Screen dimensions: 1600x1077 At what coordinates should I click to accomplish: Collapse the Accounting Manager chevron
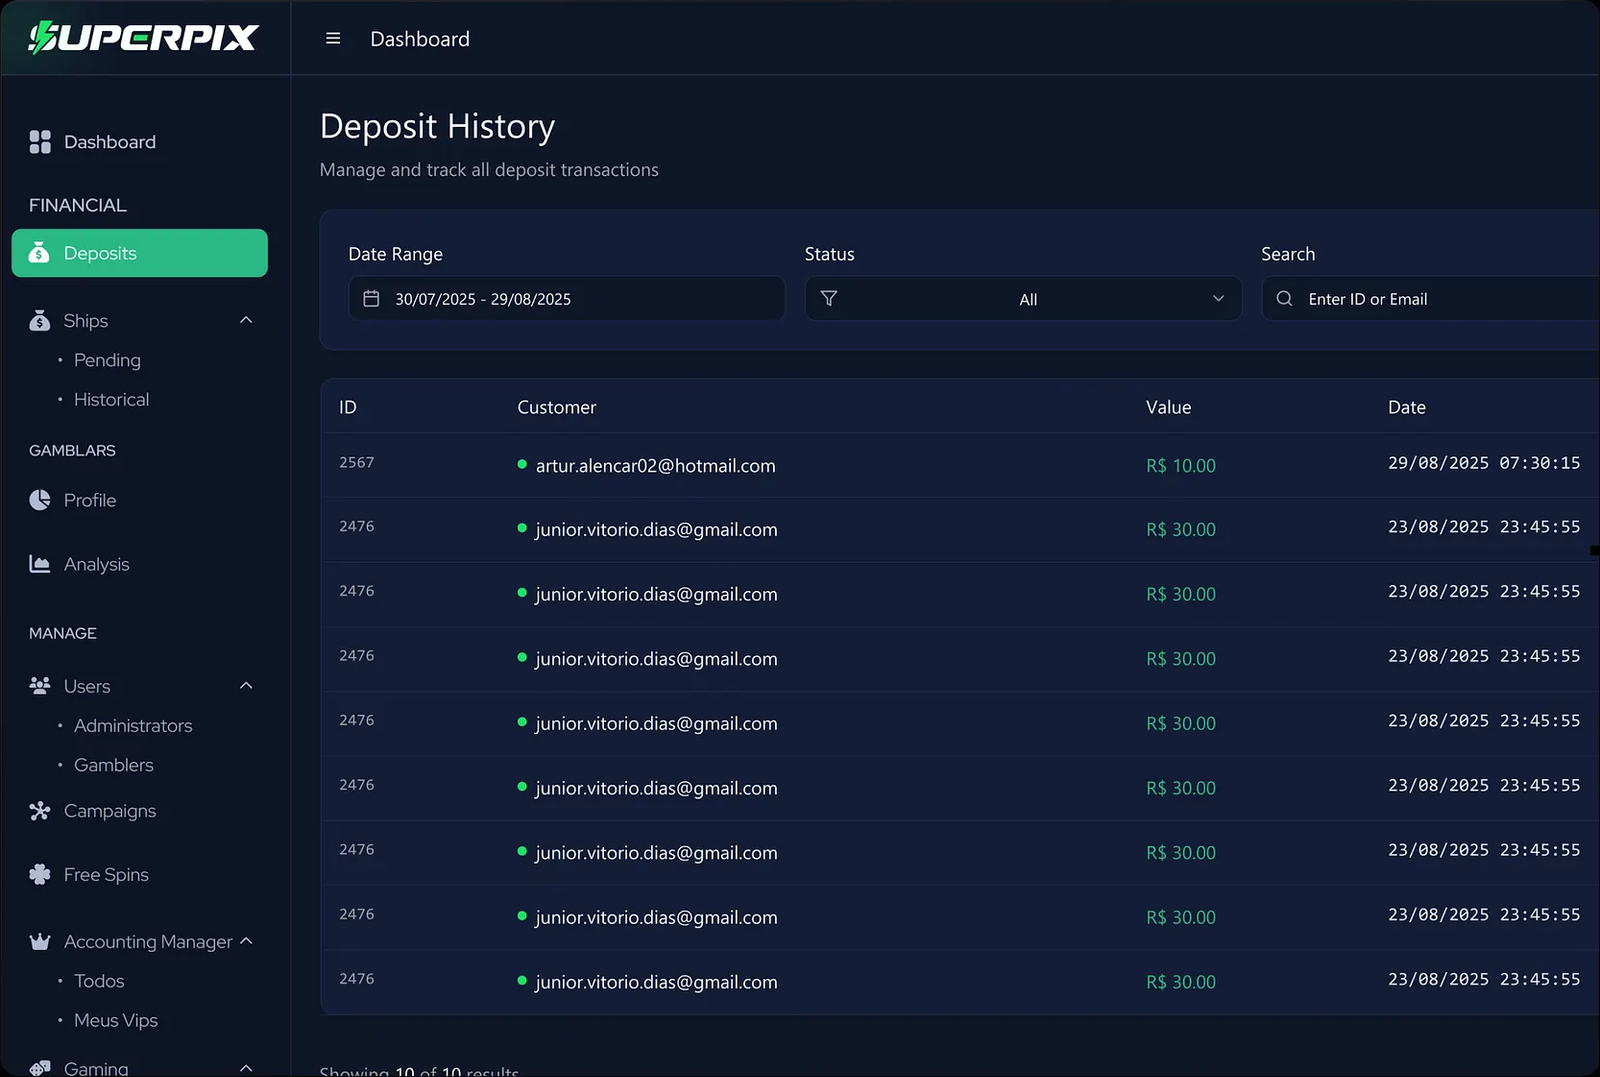click(246, 941)
